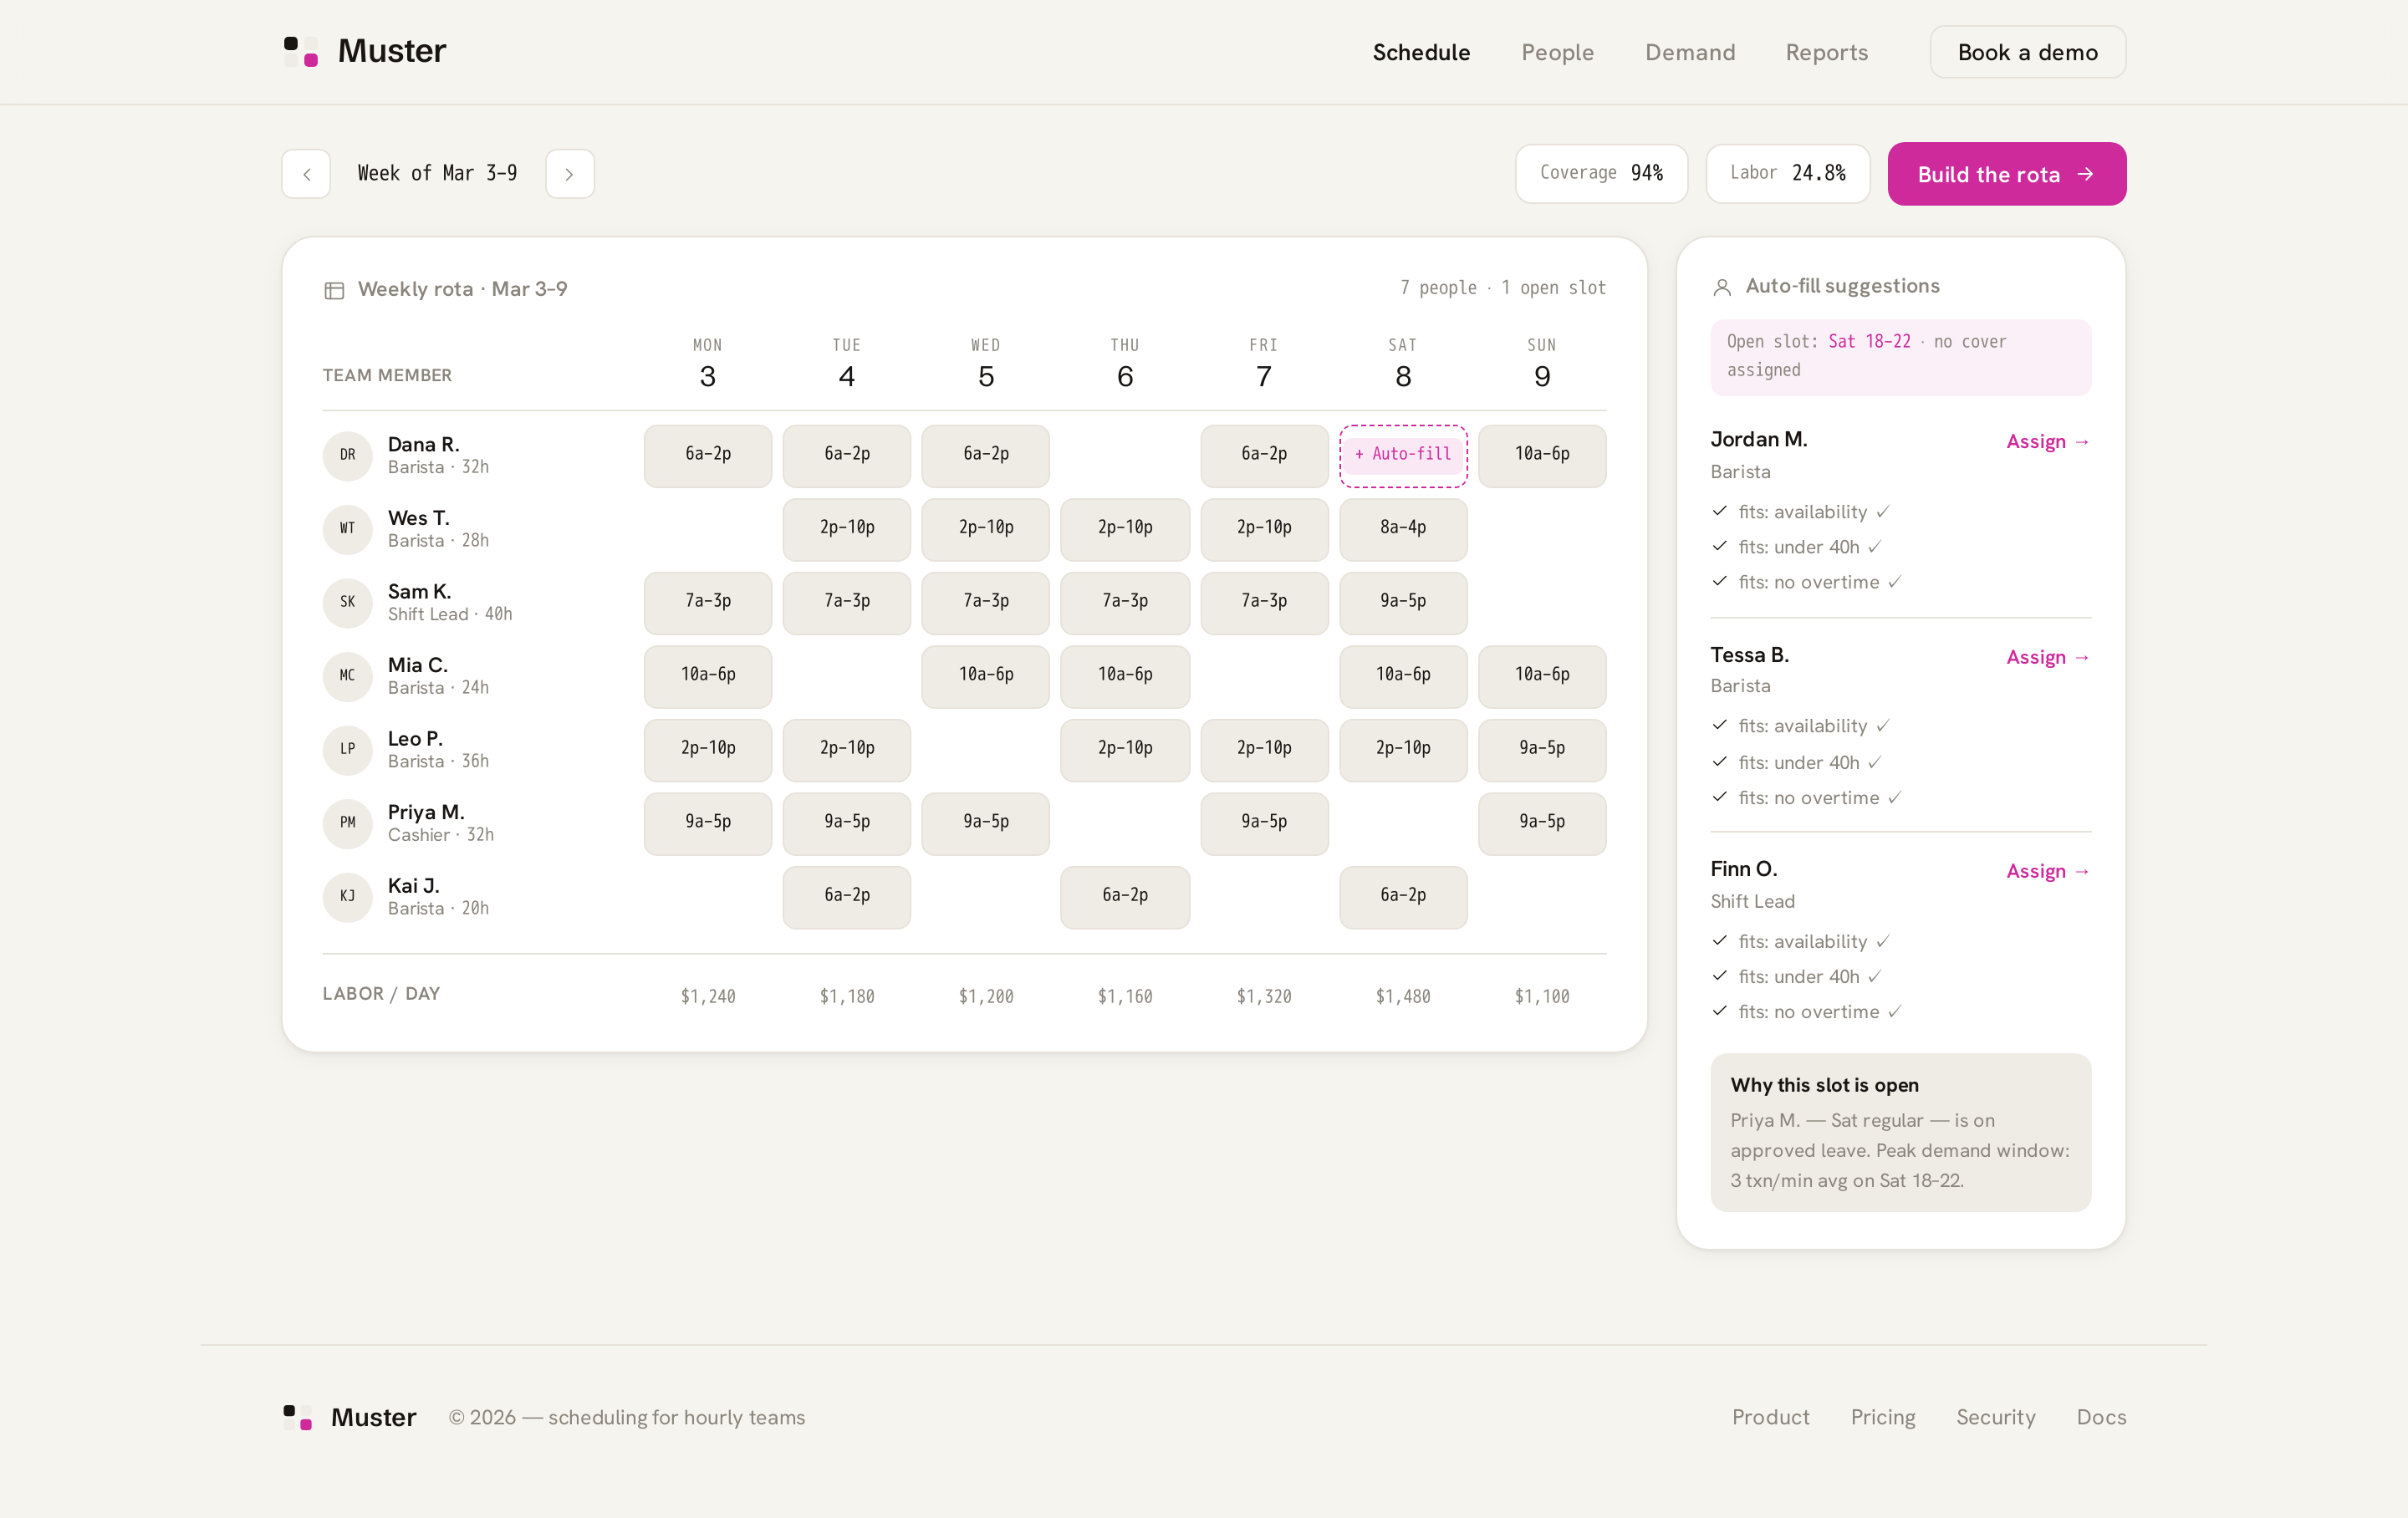This screenshot has height=1518, width=2408.
Task: Click Sam K.'s SK avatar
Action: coord(347,602)
